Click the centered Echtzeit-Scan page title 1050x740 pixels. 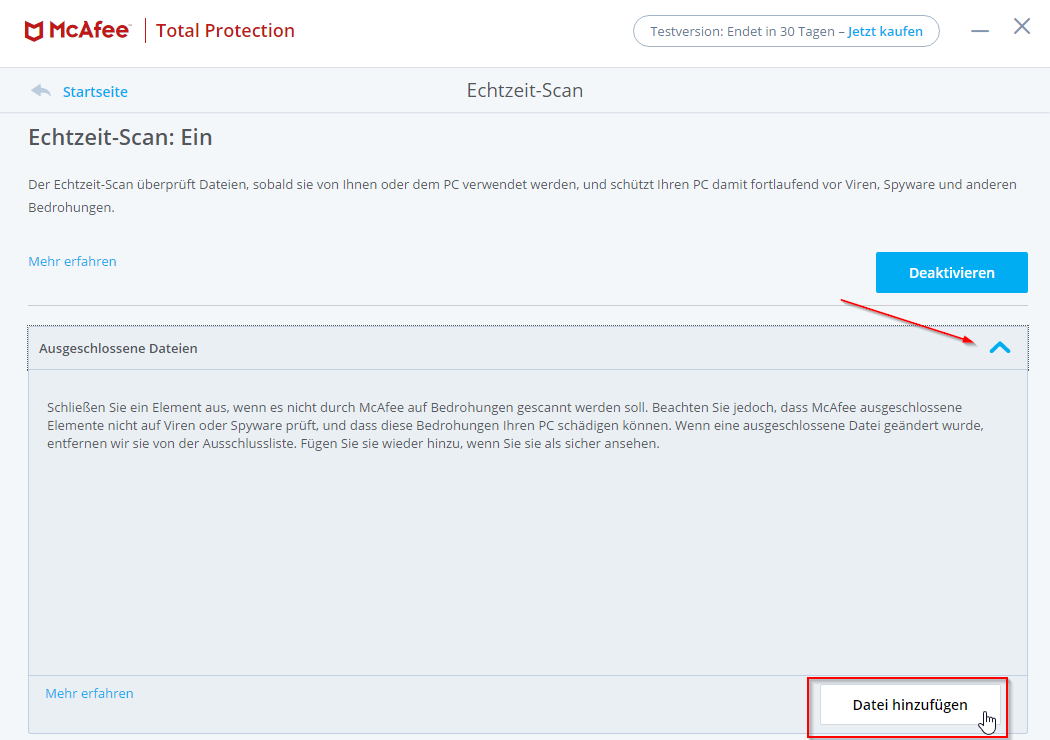pos(525,90)
